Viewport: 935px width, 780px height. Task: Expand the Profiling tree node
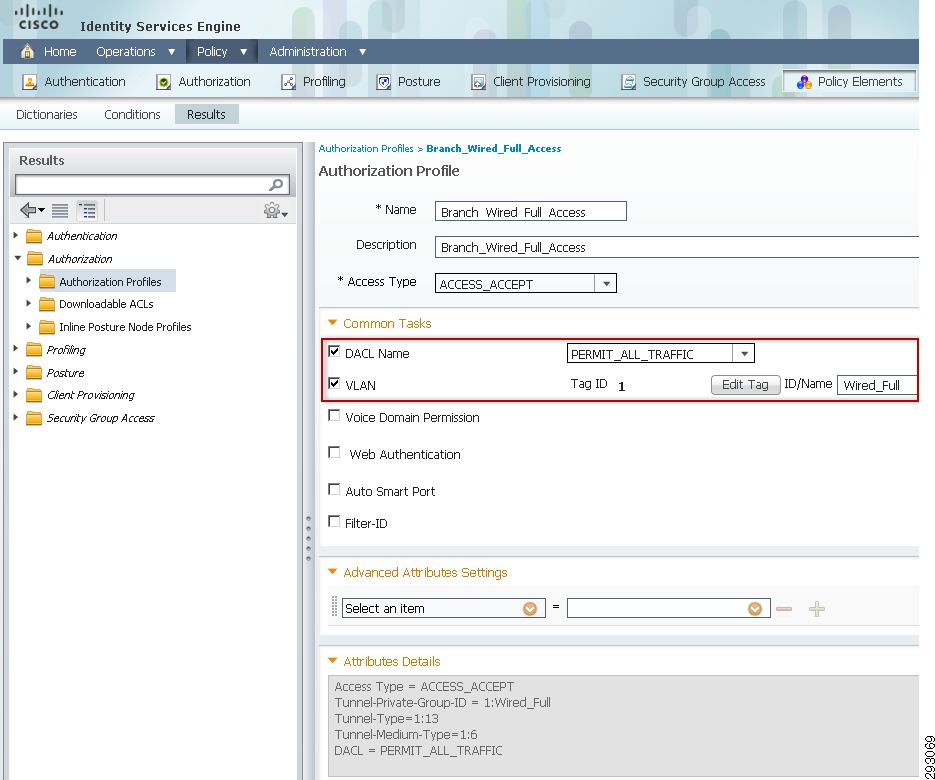(x=16, y=349)
